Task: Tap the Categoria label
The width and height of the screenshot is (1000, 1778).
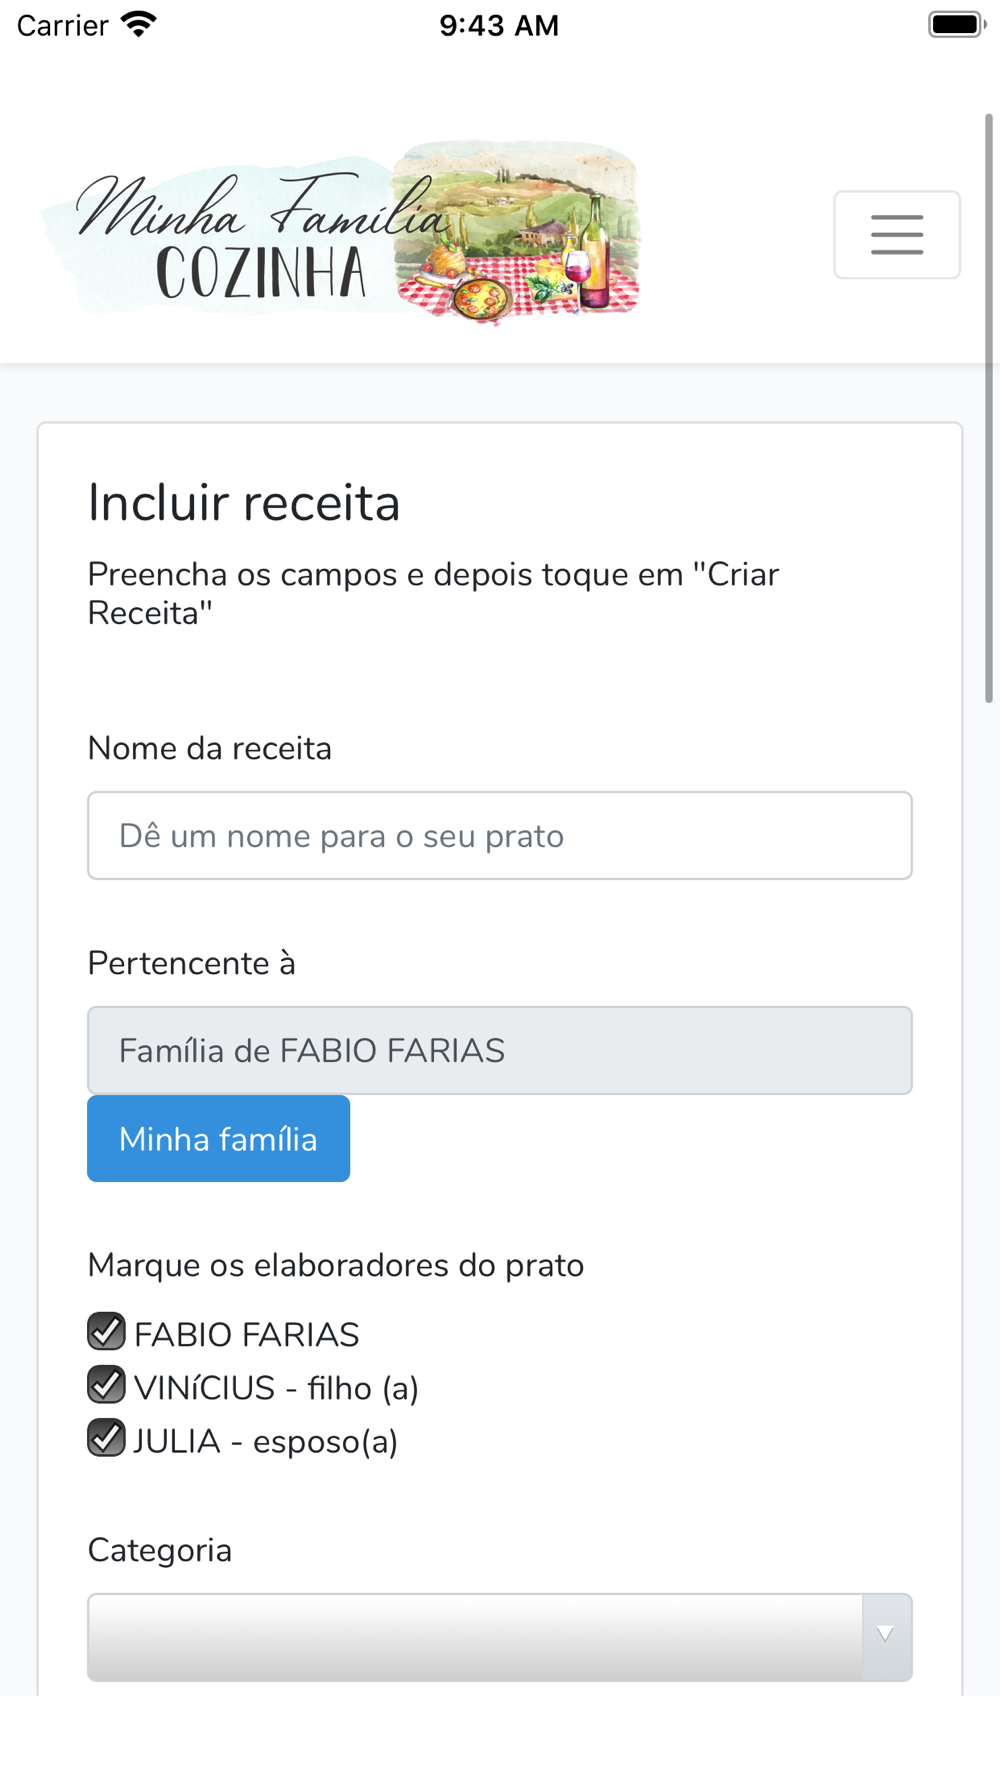Action: [x=160, y=1550]
